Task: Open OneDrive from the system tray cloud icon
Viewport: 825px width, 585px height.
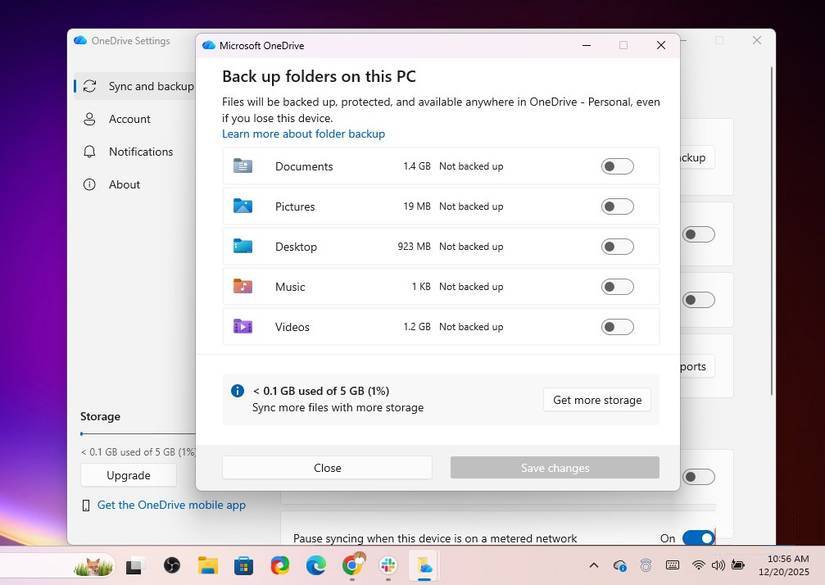Action: [x=619, y=566]
